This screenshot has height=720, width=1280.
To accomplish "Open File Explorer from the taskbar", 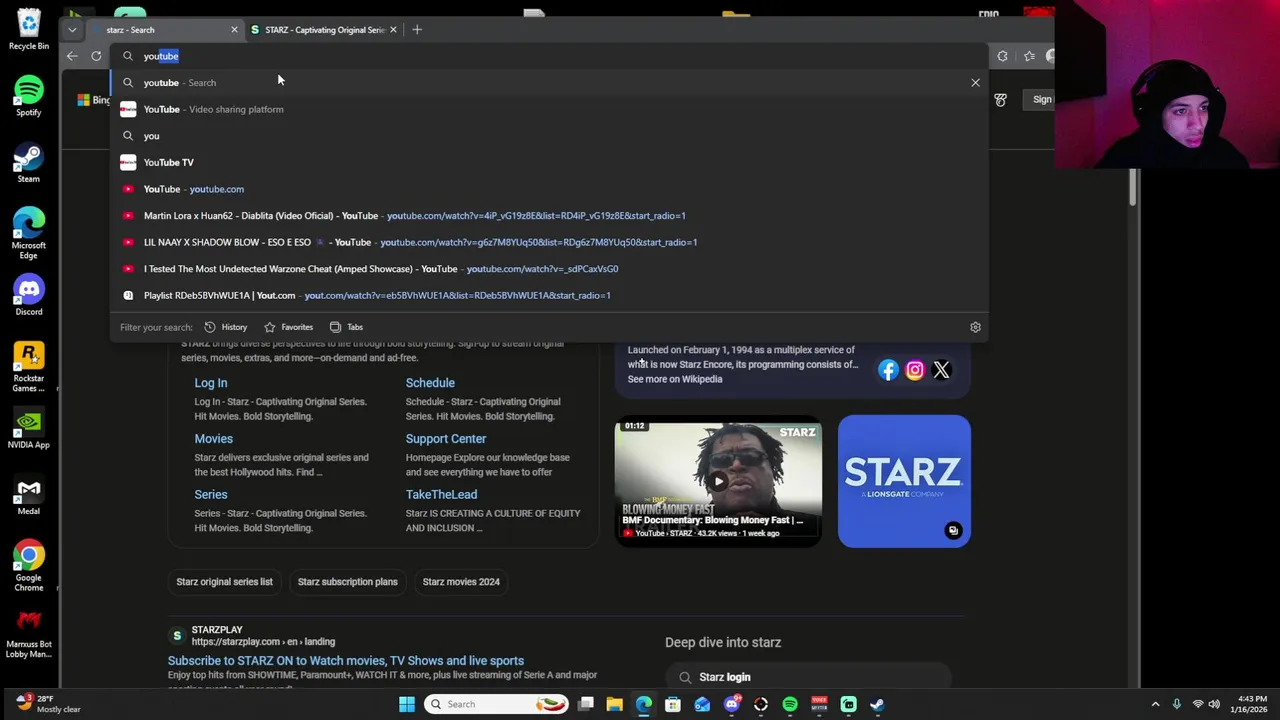I will 615,704.
